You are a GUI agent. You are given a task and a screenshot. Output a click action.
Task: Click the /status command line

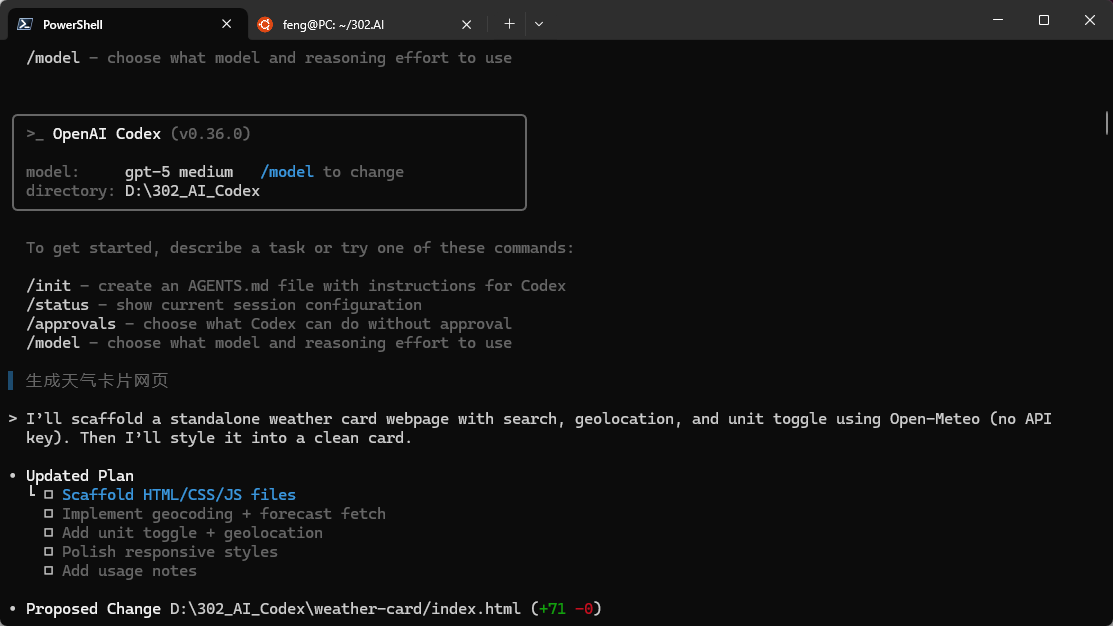coord(224,305)
